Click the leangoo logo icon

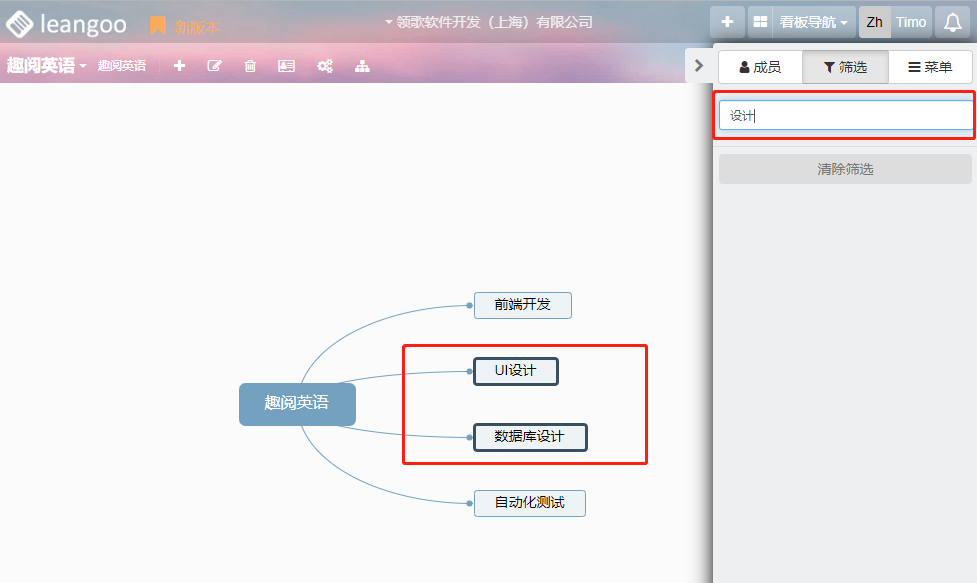(19, 24)
